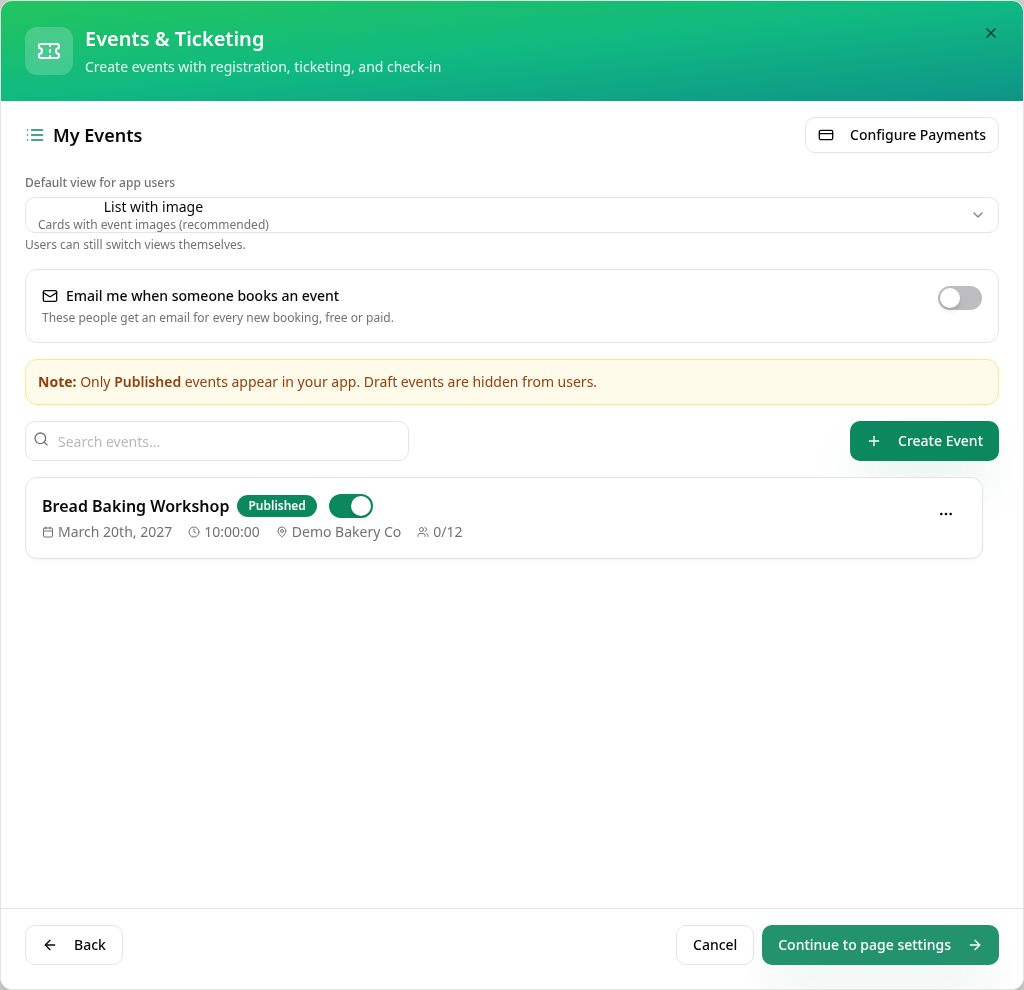Image resolution: width=1024 pixels, height=990 pixels.
Task: Click plus icon on Create Event
Action: [x=874, y=441]
